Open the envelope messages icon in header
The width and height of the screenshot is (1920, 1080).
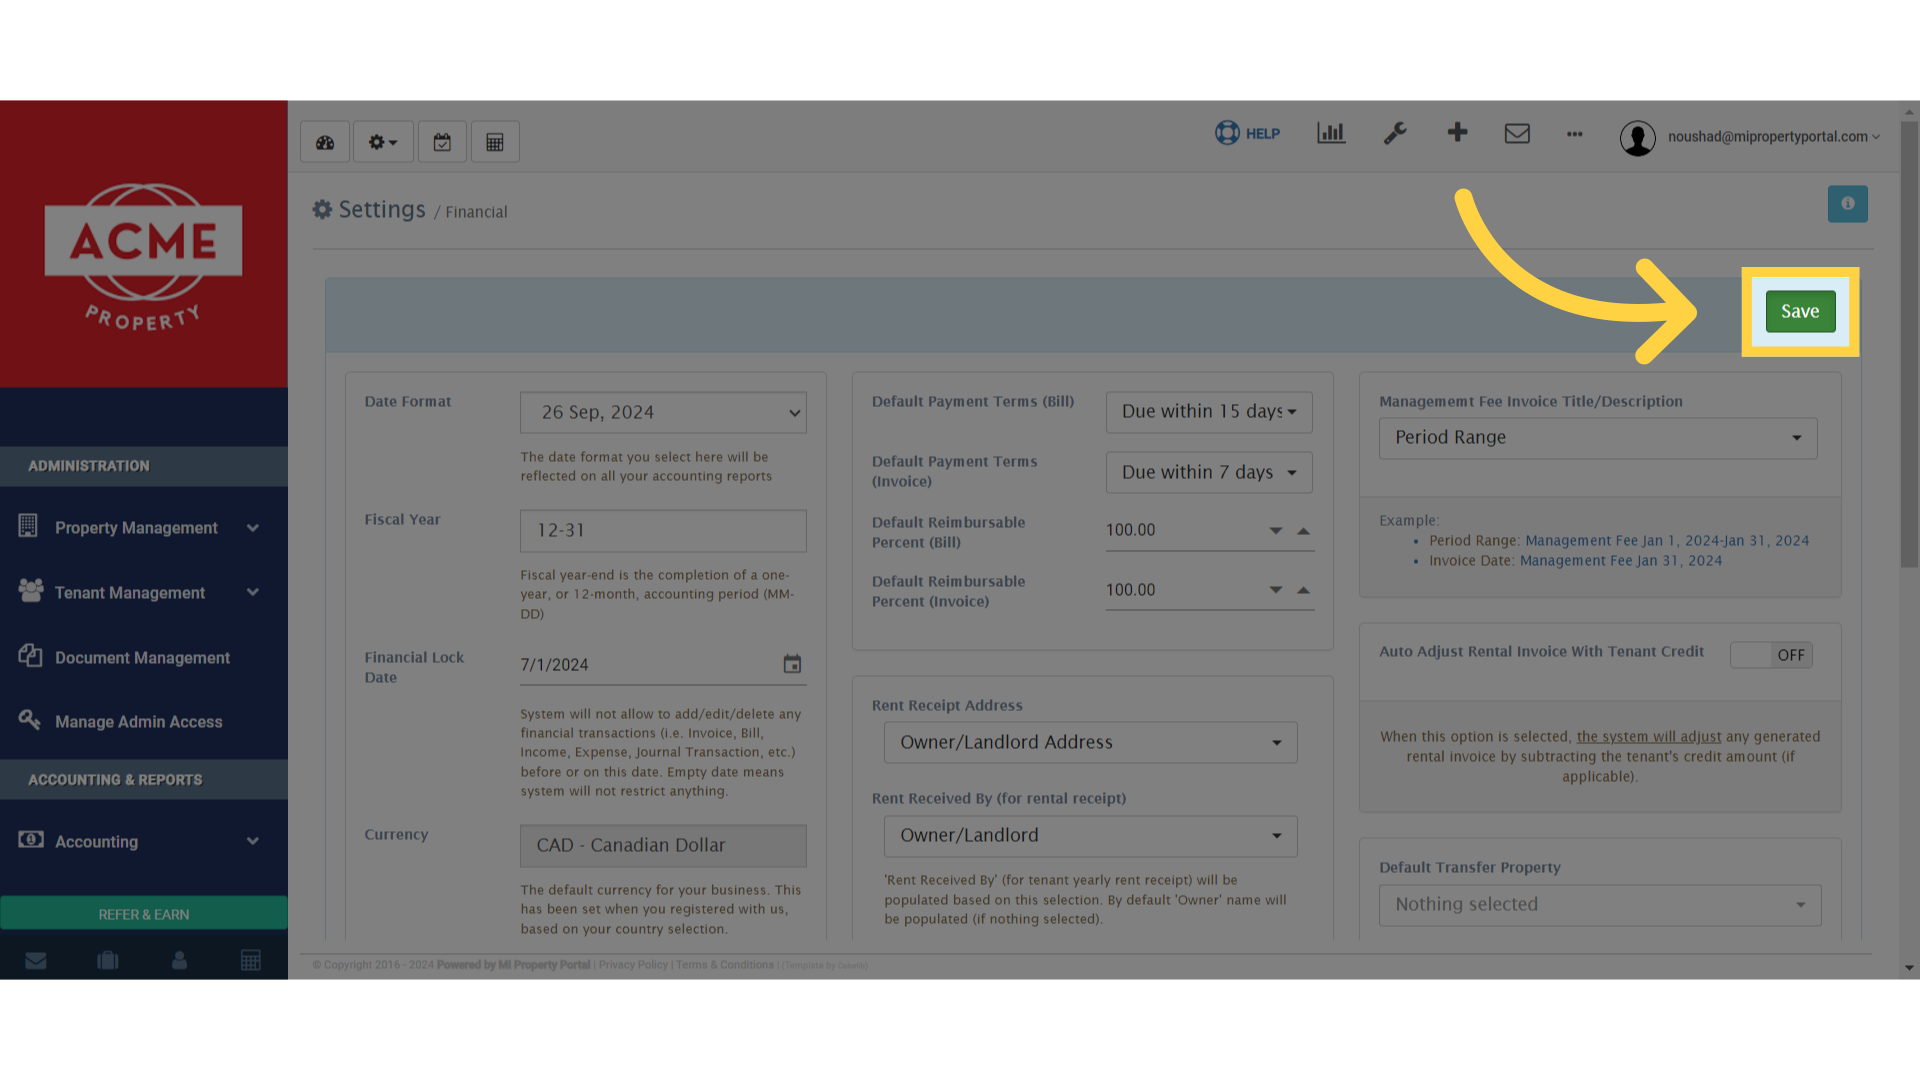pyautogui.click(x=1517, y=133)
